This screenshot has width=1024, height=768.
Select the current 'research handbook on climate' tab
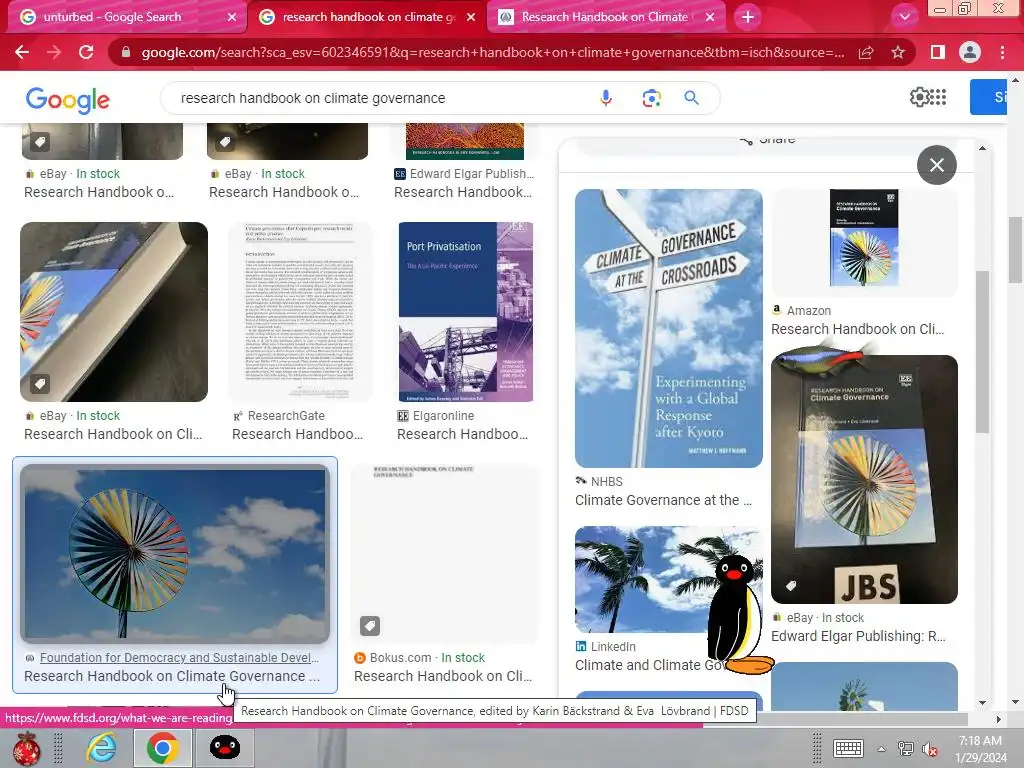tap(368, 17)
